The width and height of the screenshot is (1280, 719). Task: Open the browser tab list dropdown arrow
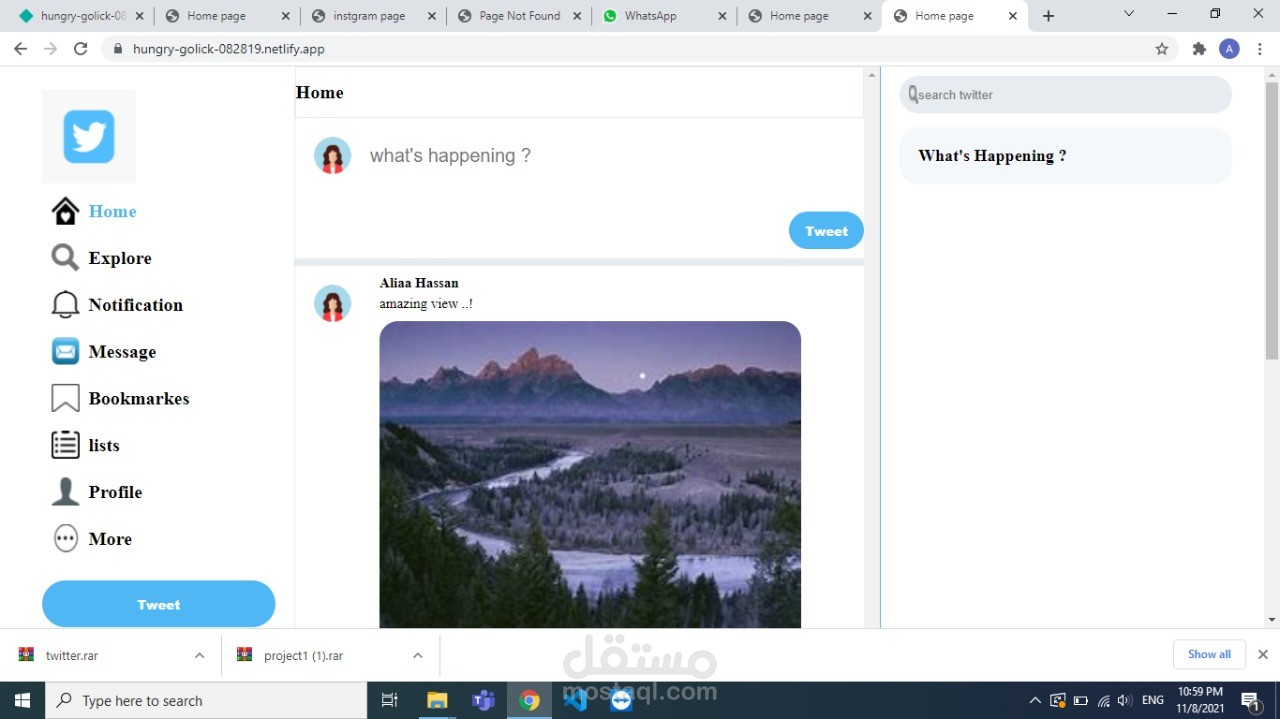coord(1129,15)
